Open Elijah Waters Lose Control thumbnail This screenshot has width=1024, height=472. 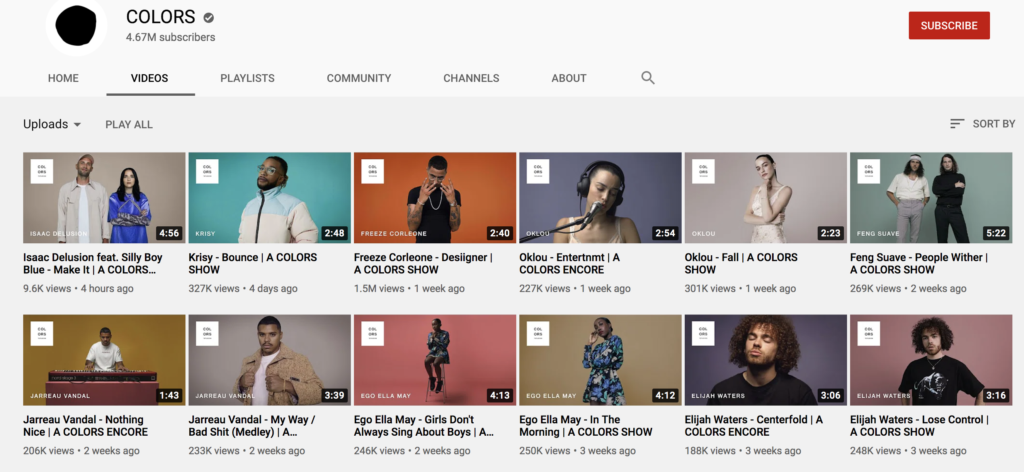[x=931, y=360]
